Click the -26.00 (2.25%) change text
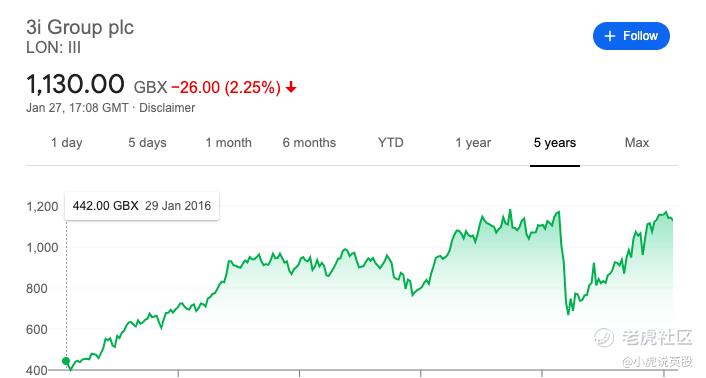This screenshot has height=378, width=706. click(226, 87)
